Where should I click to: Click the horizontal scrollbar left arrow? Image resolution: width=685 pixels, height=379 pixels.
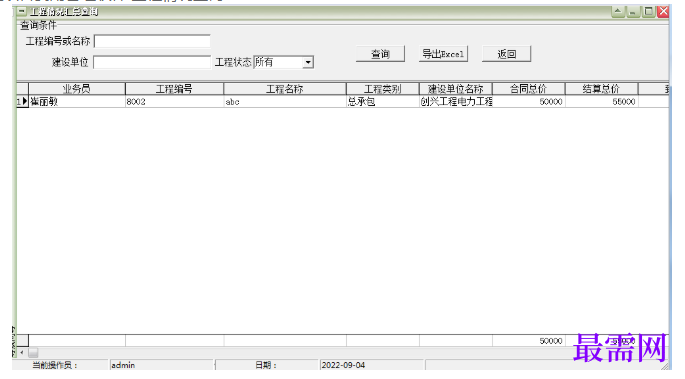point(21,352)
